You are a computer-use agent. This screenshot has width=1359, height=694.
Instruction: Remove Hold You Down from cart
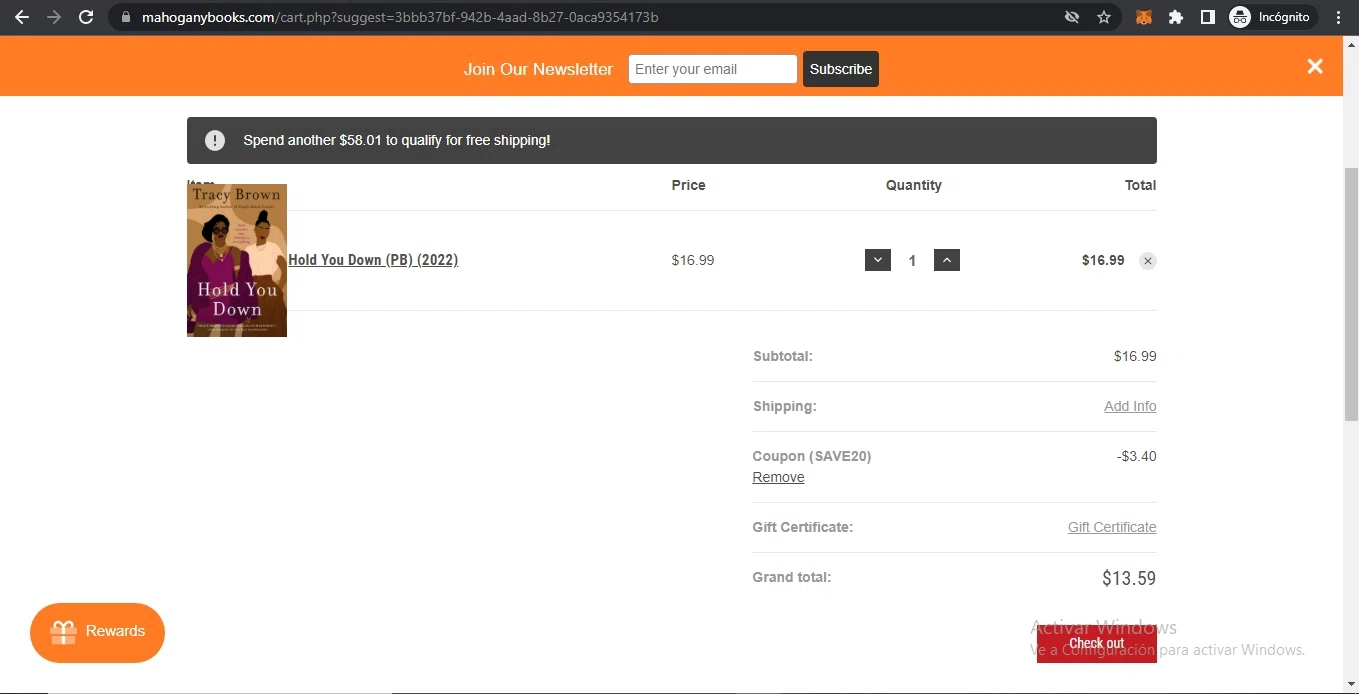pyautogui.click(x=1148, y=261)
